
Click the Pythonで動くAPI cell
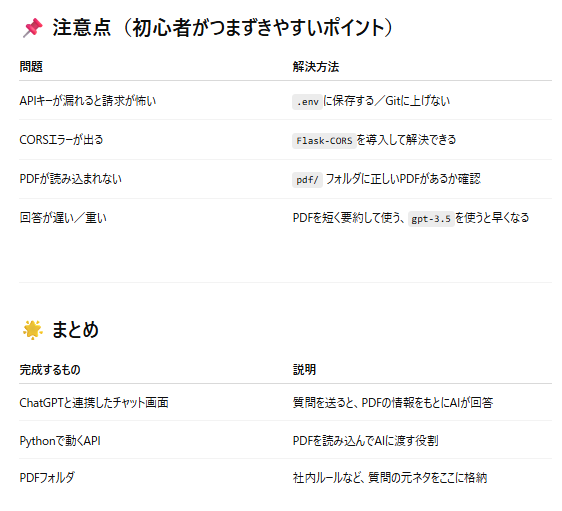[x=60, y=441]
